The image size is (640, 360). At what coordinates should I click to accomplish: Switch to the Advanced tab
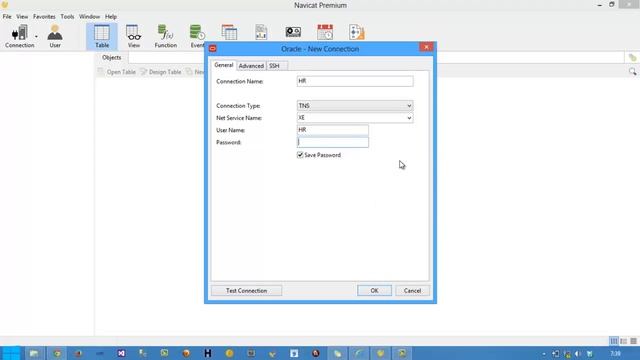(x=251, y=66)
